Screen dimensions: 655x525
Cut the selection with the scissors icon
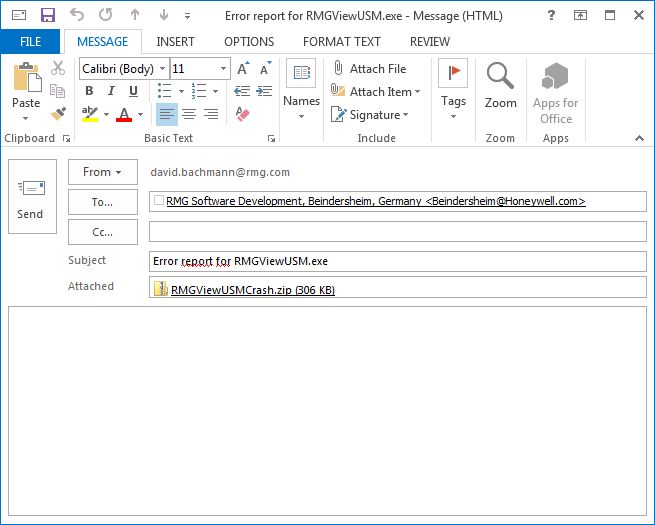pyautogui.click(x=58, y=68)
